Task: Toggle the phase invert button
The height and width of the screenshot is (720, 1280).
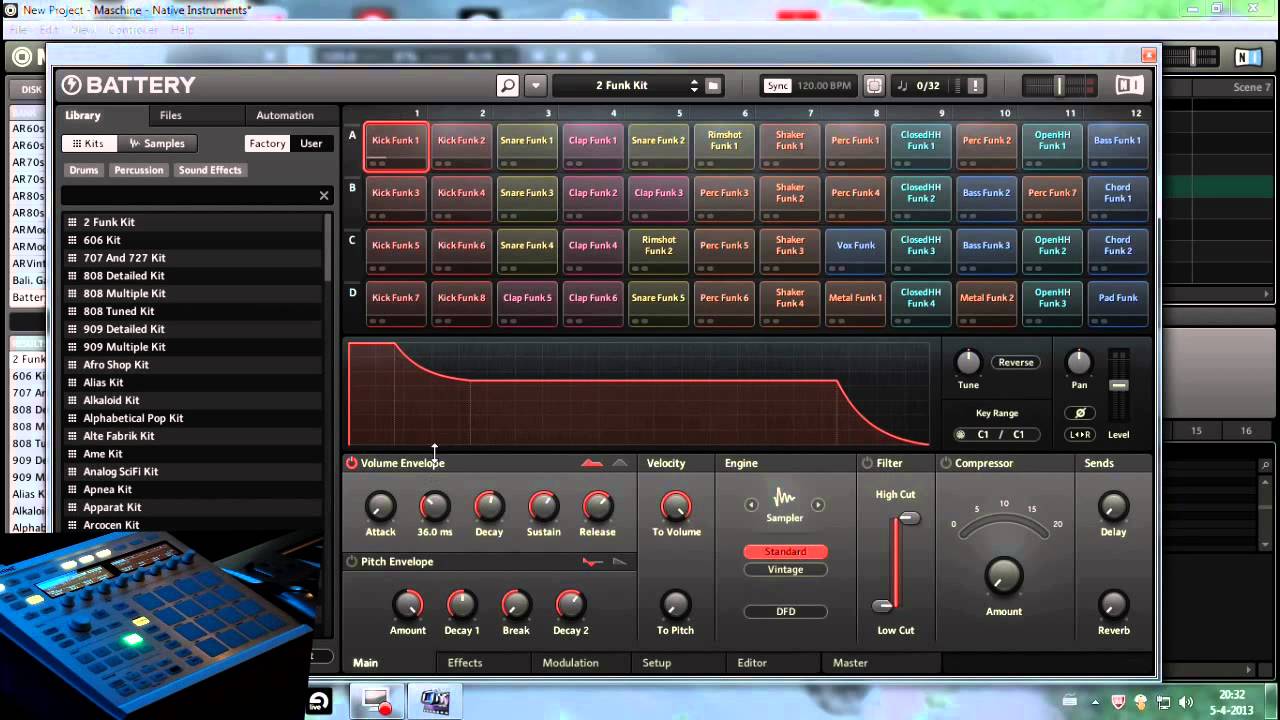Action: pyautogui.click(x=1080, y=413)
